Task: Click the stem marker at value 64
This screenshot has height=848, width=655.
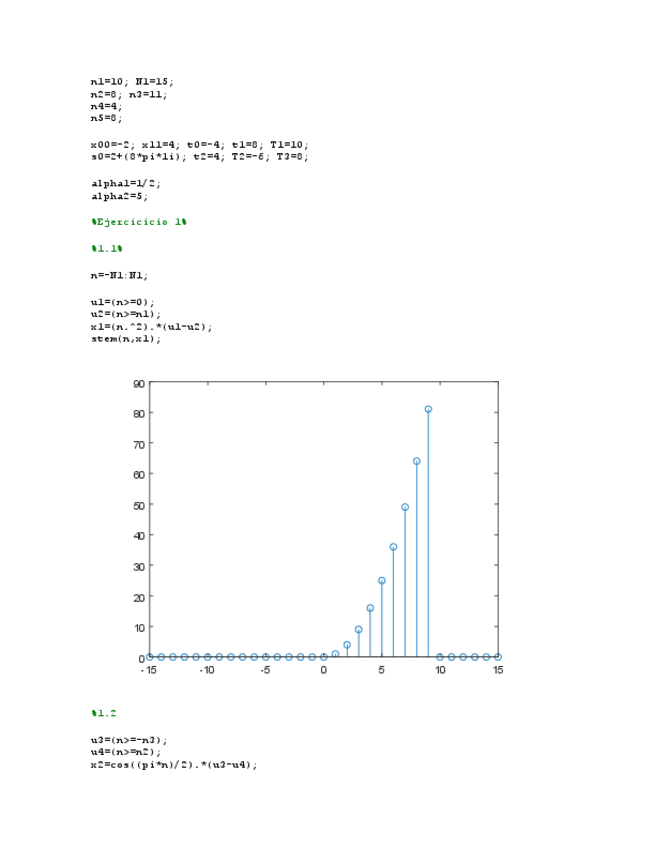Action: [416, 461]
